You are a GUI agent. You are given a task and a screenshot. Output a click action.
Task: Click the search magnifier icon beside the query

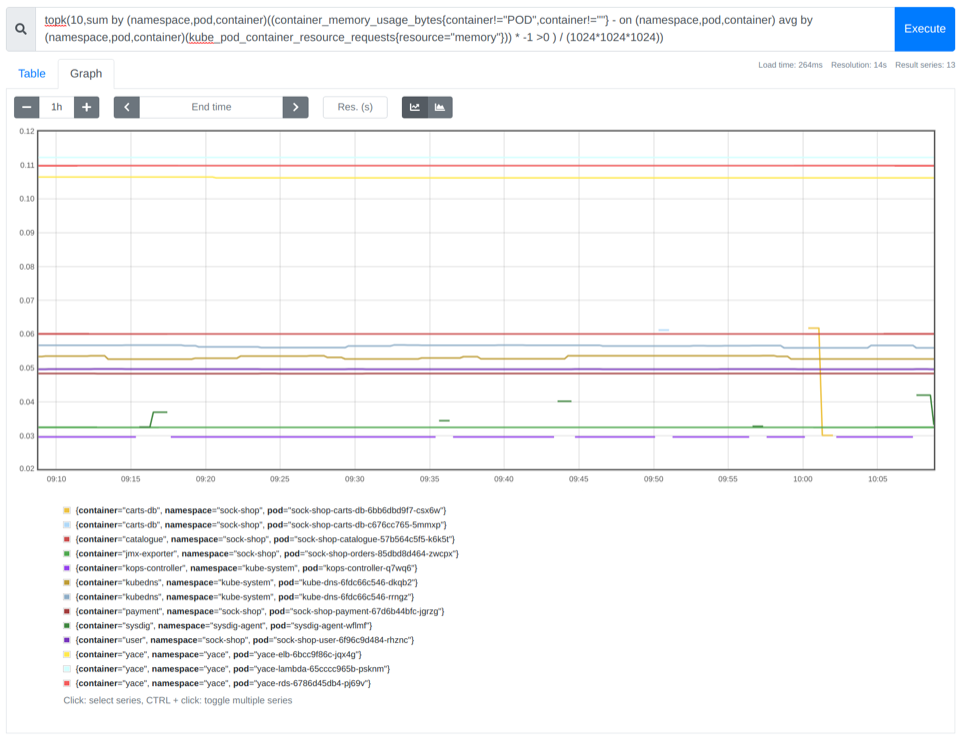[20, 29]
